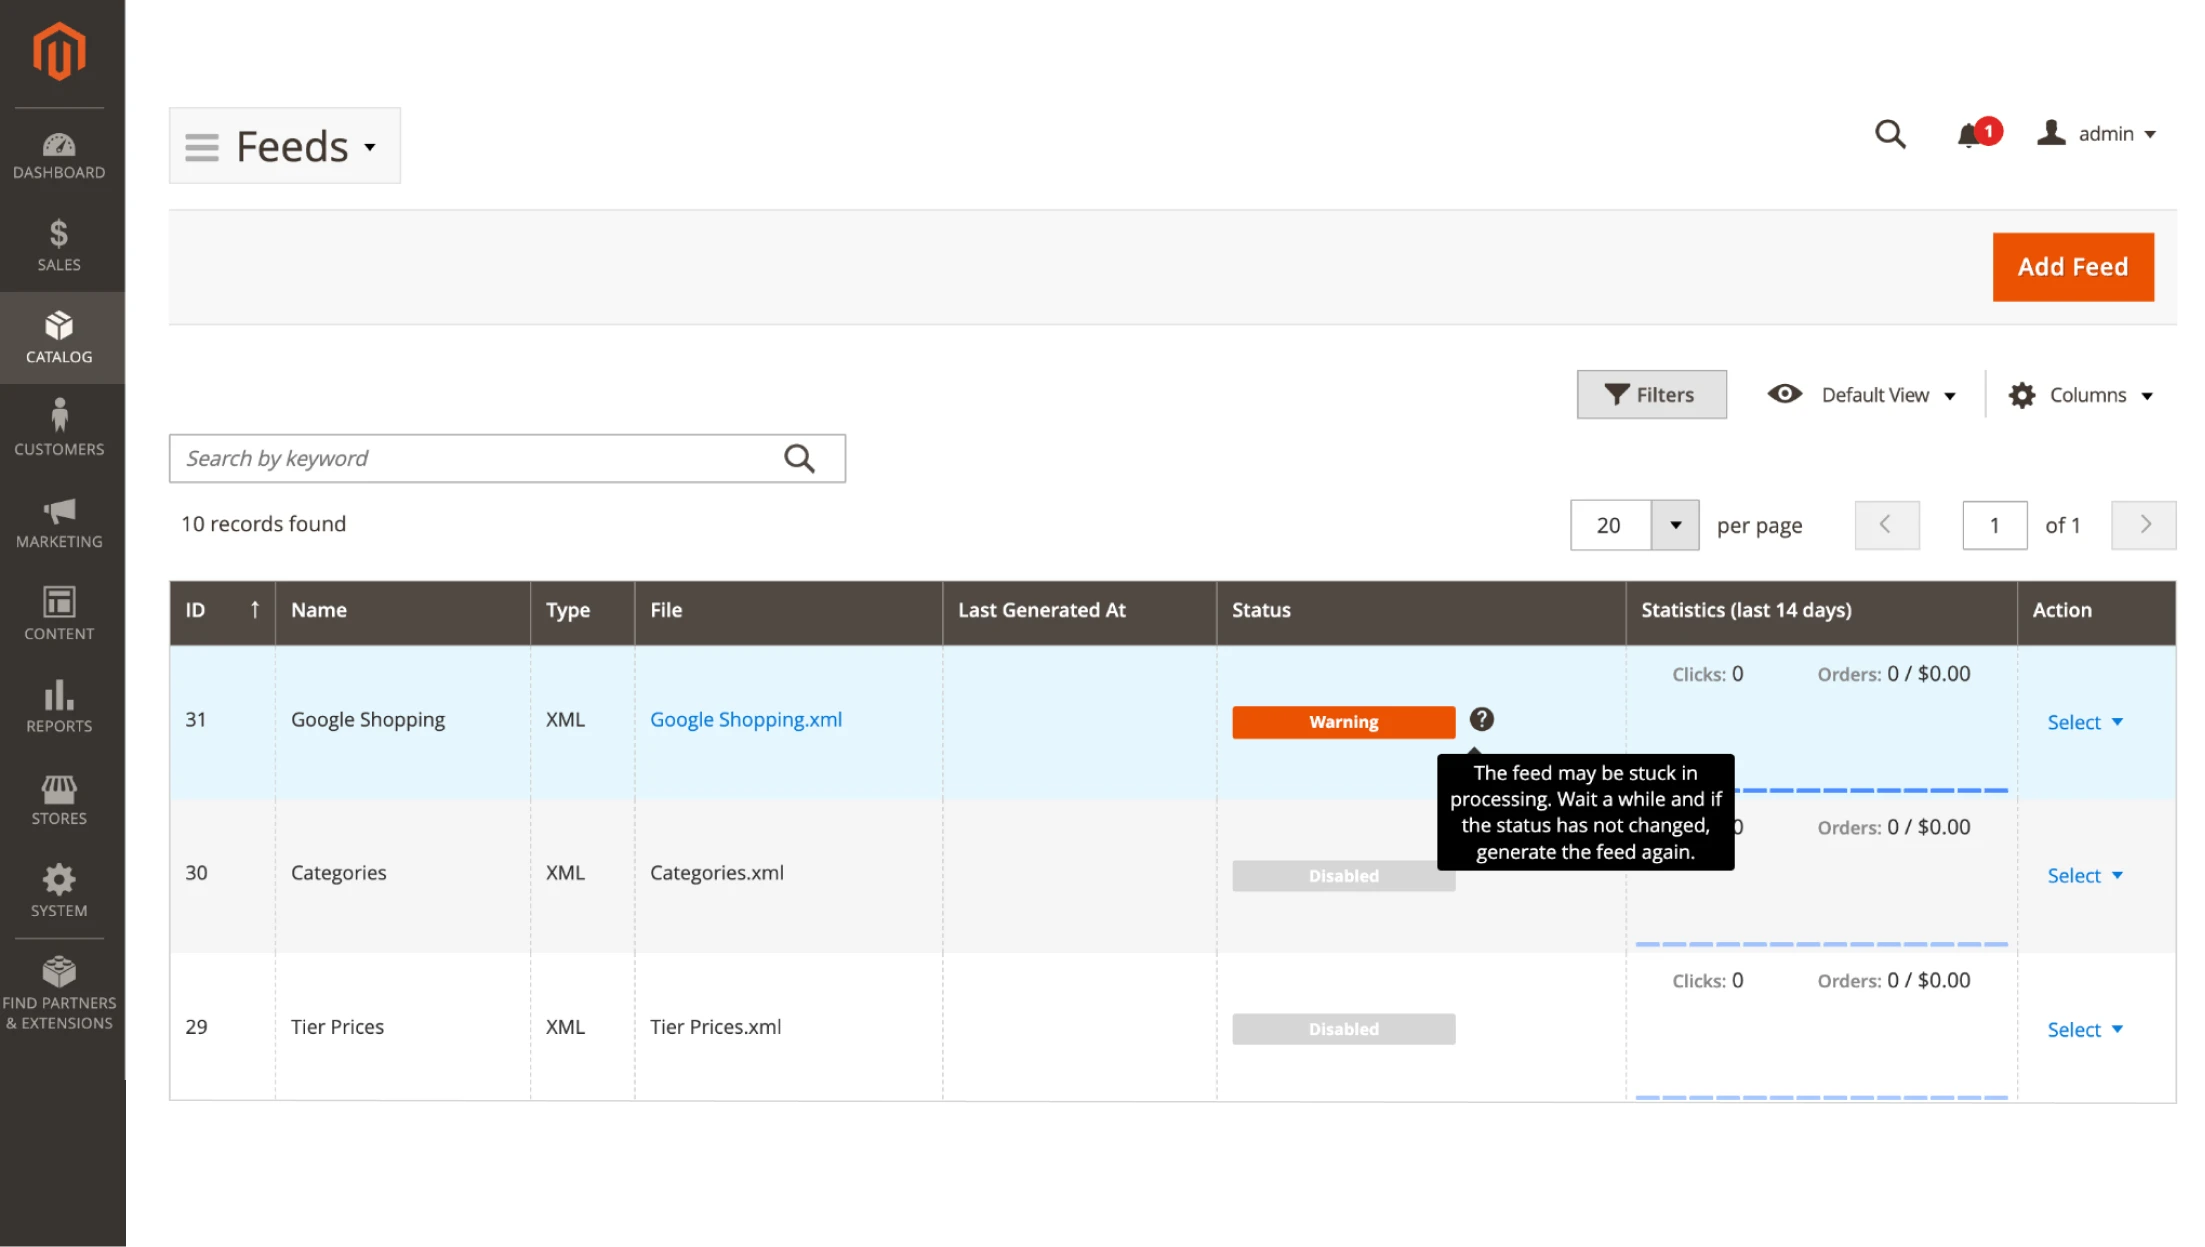Viewport: 2205px width, 1247px height.
Task: Click the question mark beside Warning status
Action: pyautogui.click(x=1481, y=720)
